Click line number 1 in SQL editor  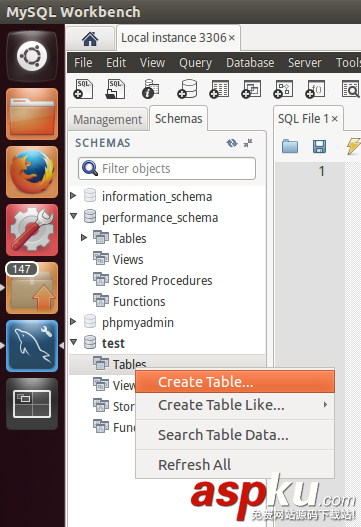click(x=322, y=171)
